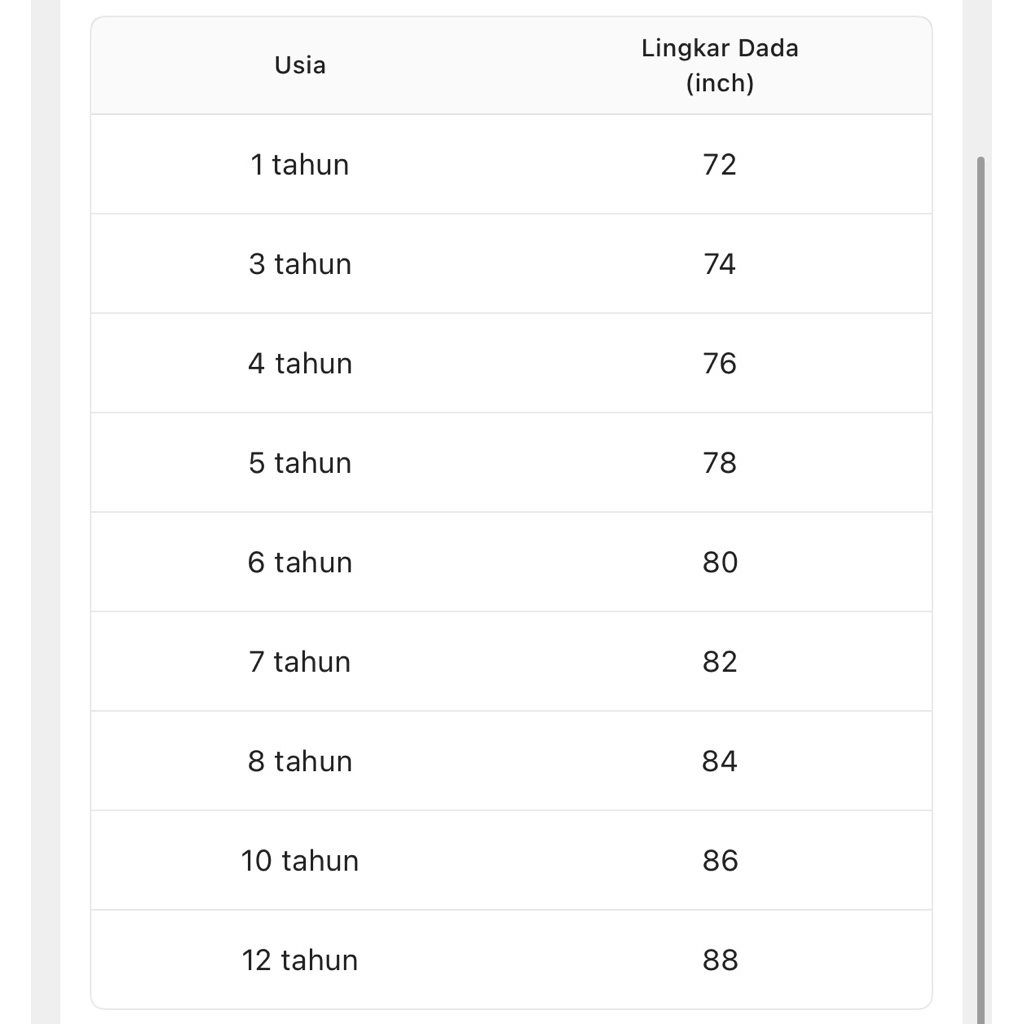1024x1024 pixels.
Task: Select the 5 tahun age cell
Action: click(300, 463)
